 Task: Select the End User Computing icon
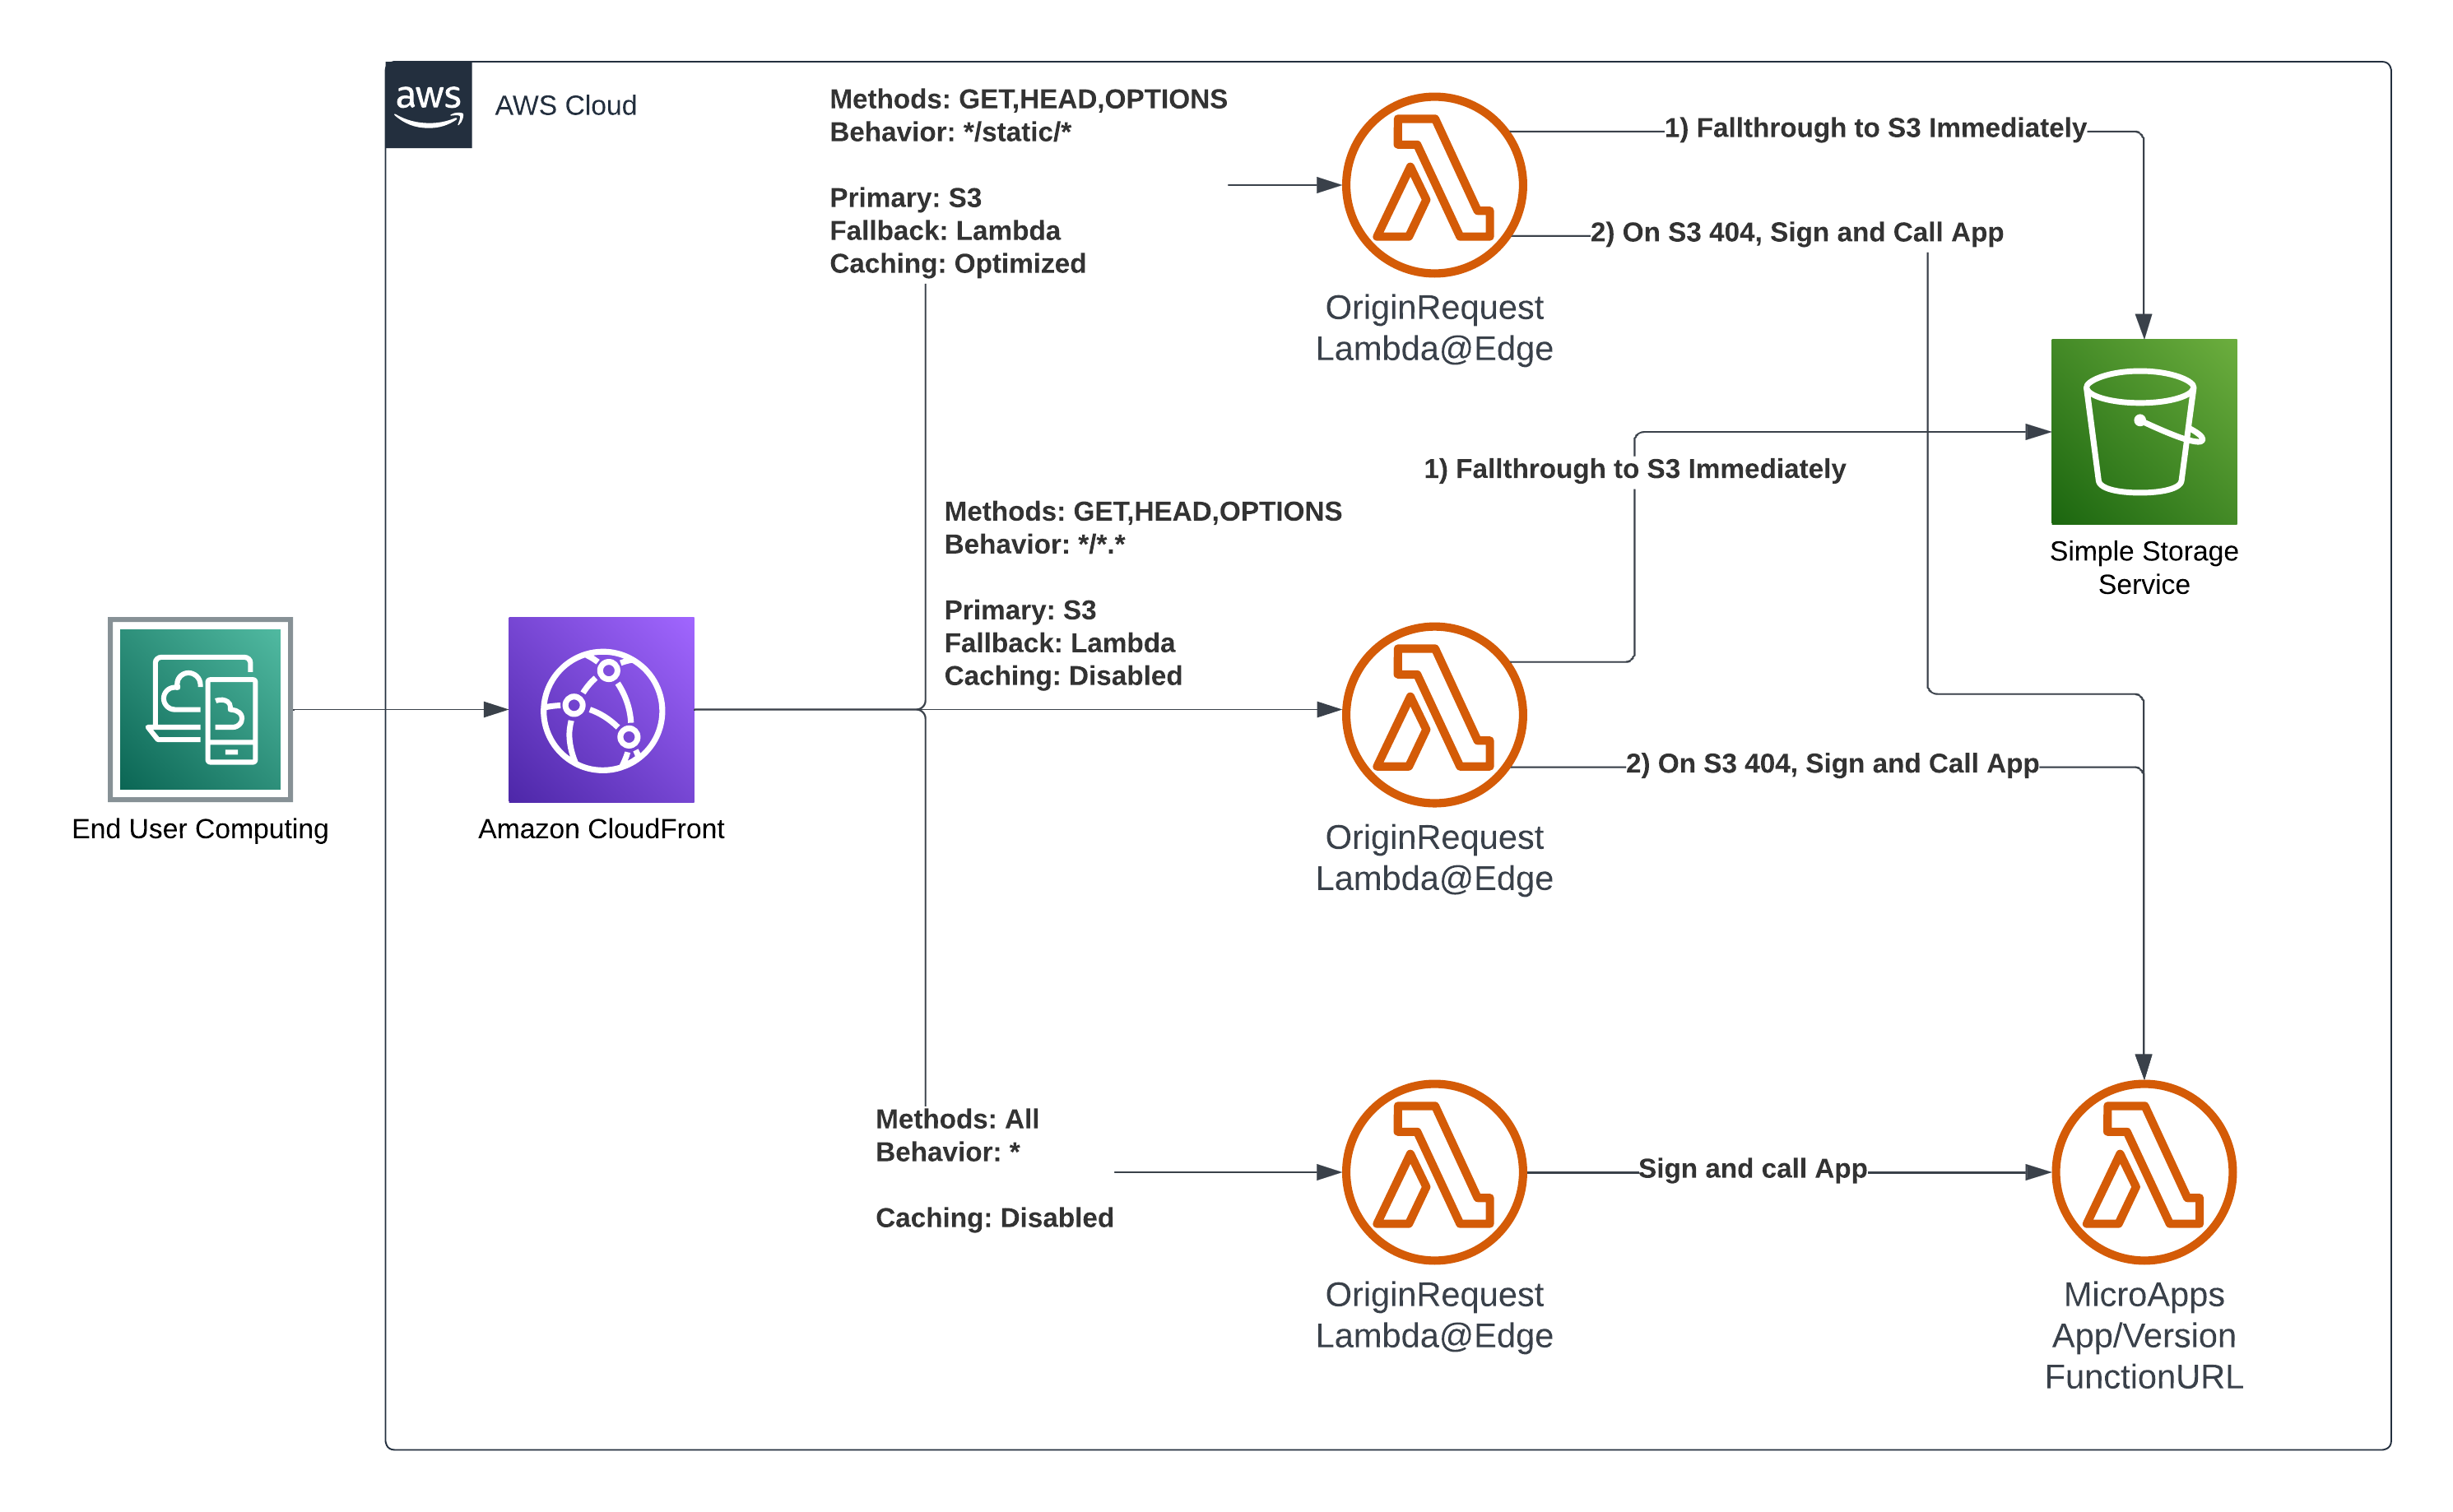[199, 710]
